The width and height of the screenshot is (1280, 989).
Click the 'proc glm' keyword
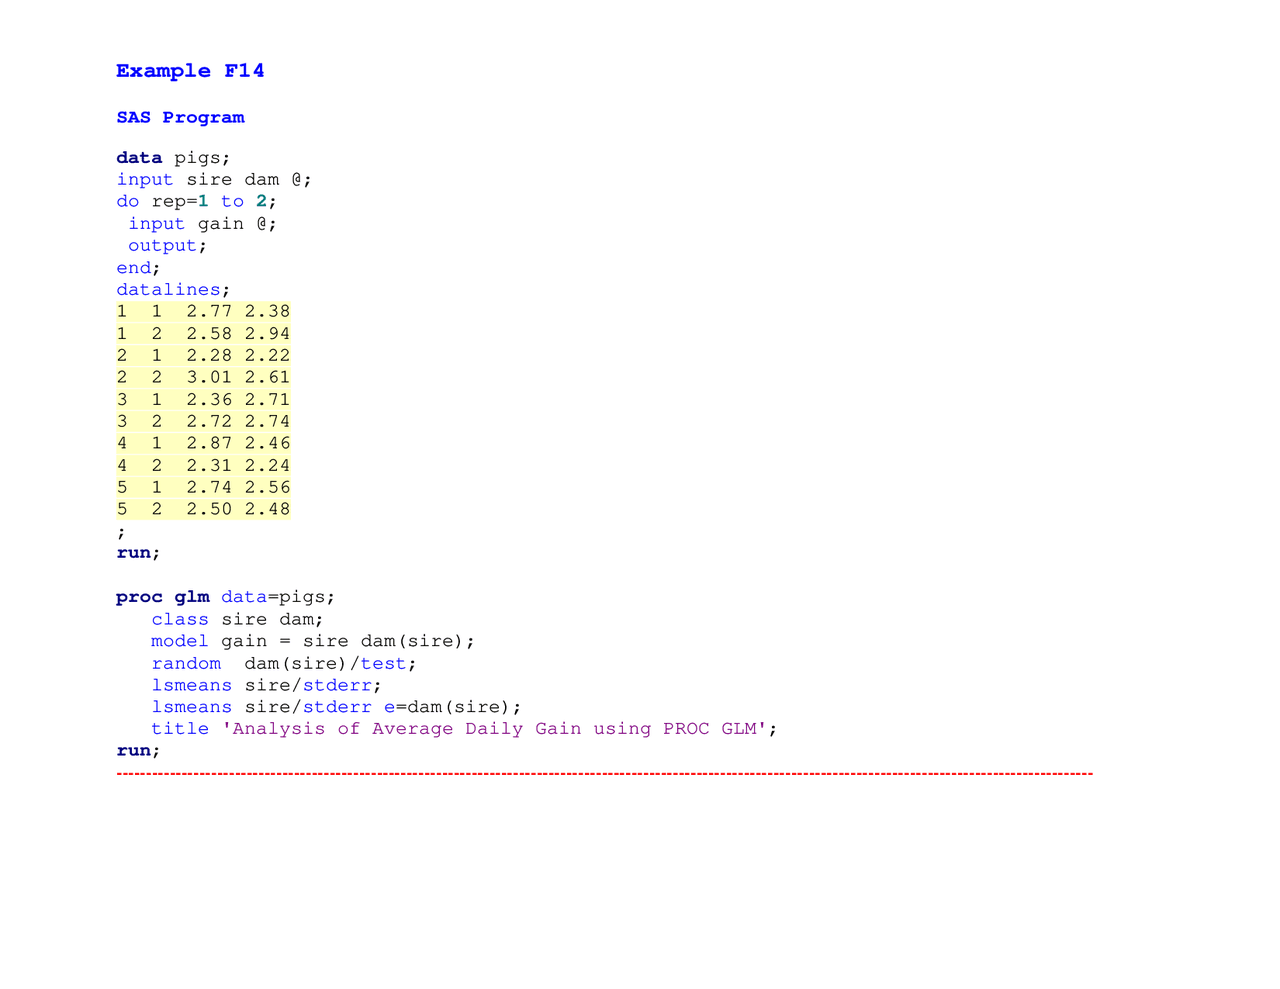162,597
